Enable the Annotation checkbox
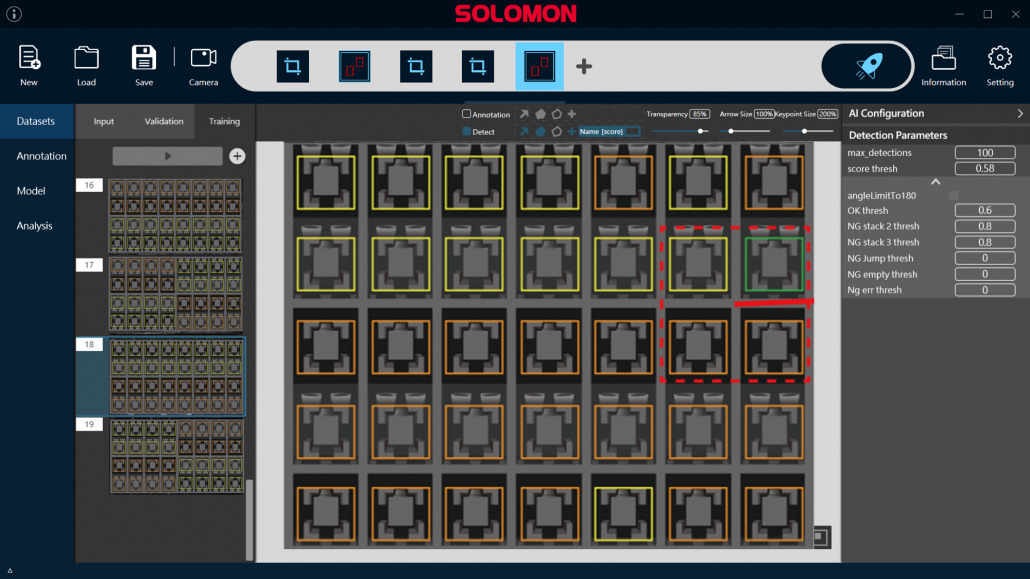The width and height of the screenshot is (1030, 579). tap(466, 114)
